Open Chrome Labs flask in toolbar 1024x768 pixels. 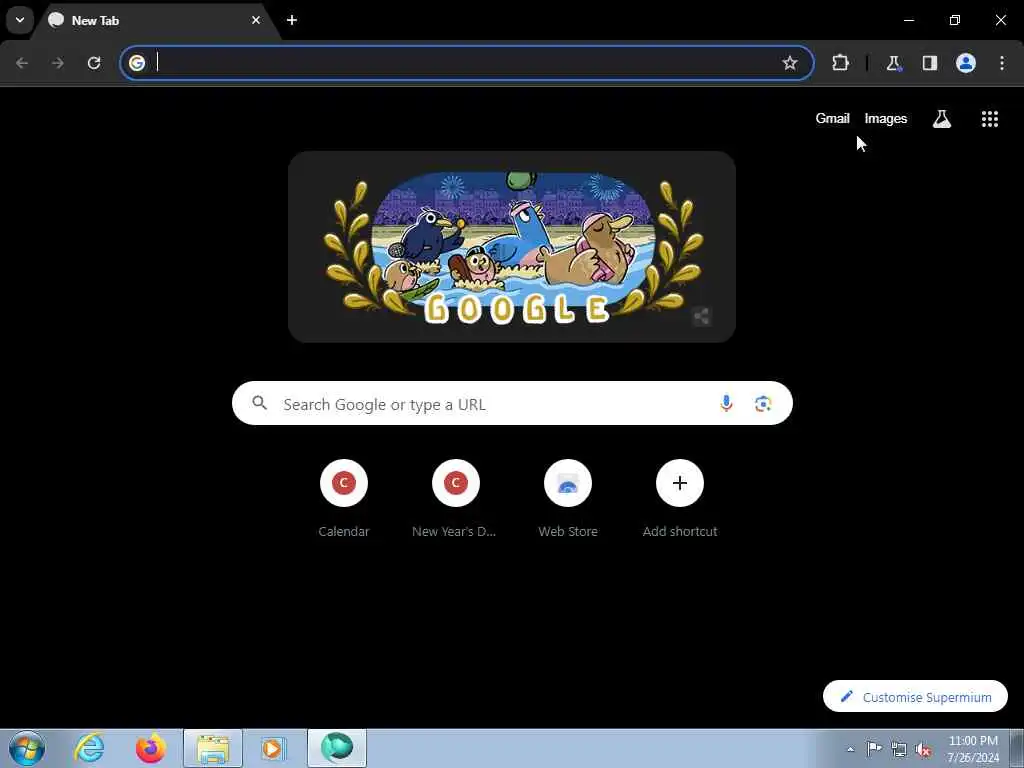pyautogui.click(x=893, y=63)
